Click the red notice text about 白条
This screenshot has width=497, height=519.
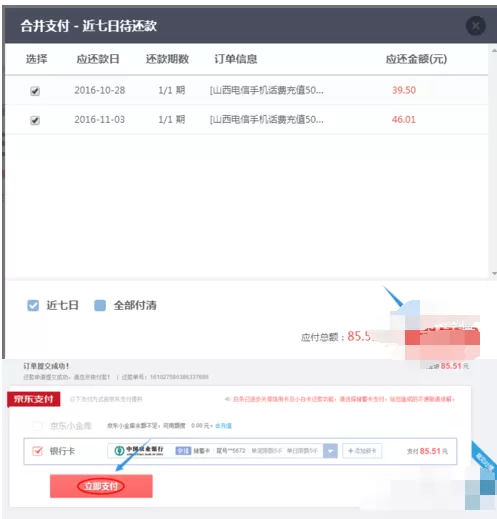click(x=344, y=399)
